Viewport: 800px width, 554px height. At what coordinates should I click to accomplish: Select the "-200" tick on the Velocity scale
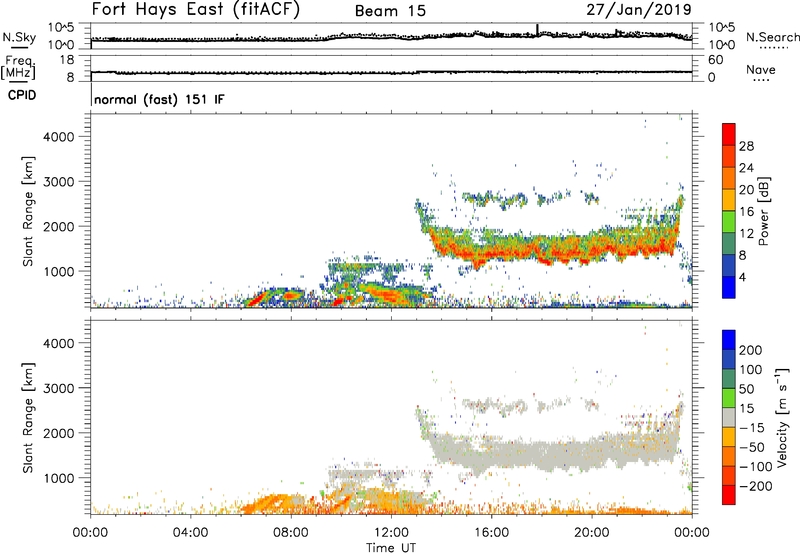(755, 486)
